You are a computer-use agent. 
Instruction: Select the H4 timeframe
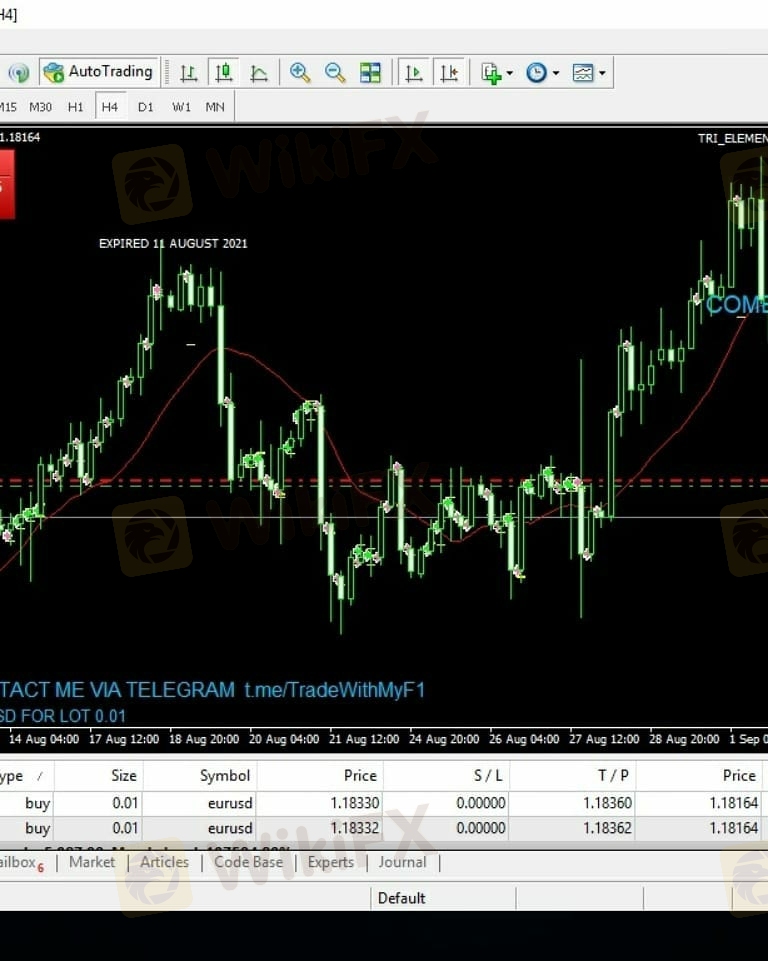(x=109, y=106)
